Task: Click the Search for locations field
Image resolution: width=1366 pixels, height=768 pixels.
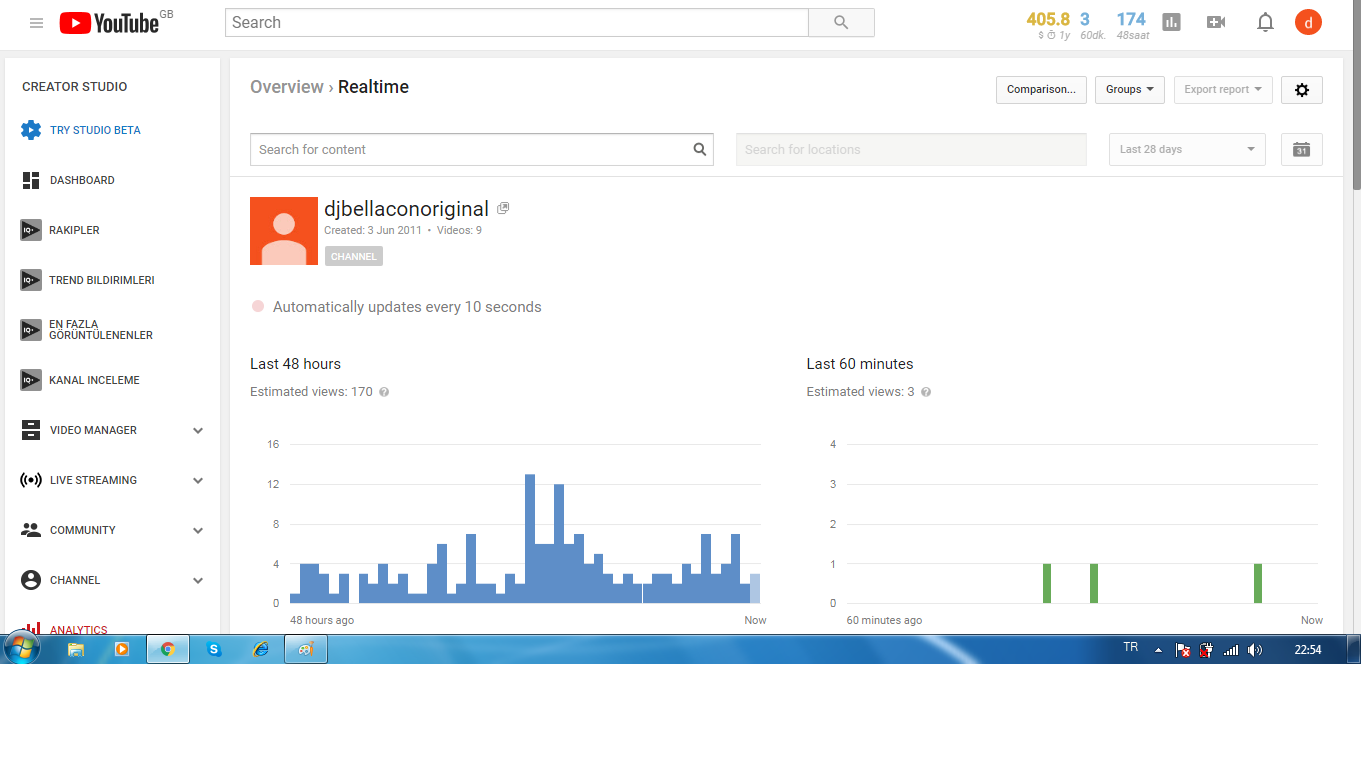Action: point(911,150)
